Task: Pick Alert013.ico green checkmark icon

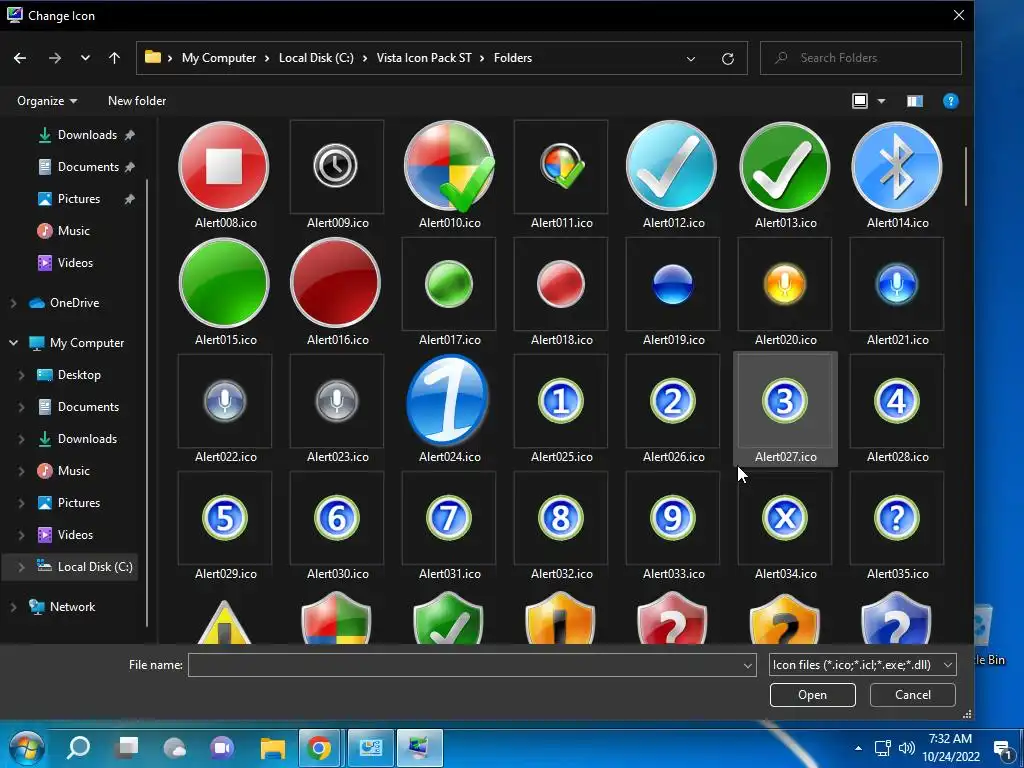Action: click(785, 167)
